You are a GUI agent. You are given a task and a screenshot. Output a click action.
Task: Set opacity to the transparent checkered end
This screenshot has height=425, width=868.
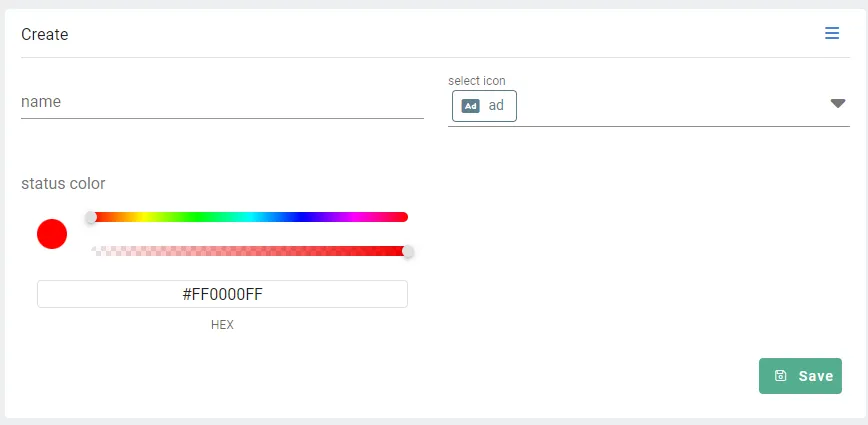point(94,251)
